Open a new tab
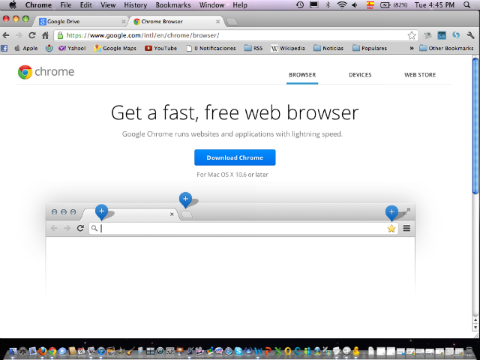 (232, 22)
